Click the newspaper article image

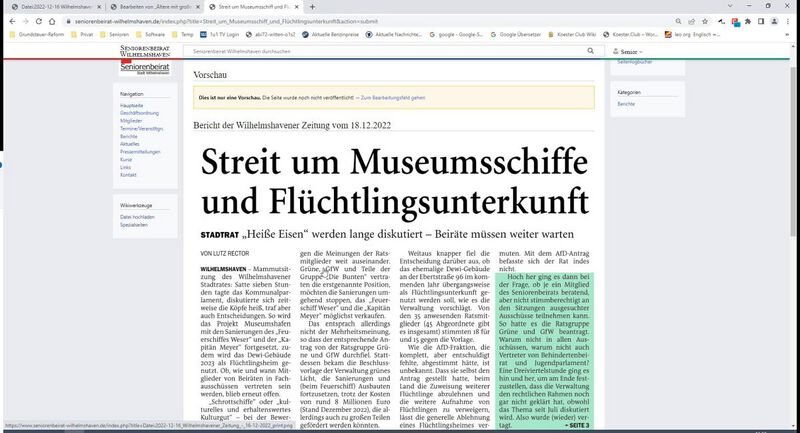(393, 285)
